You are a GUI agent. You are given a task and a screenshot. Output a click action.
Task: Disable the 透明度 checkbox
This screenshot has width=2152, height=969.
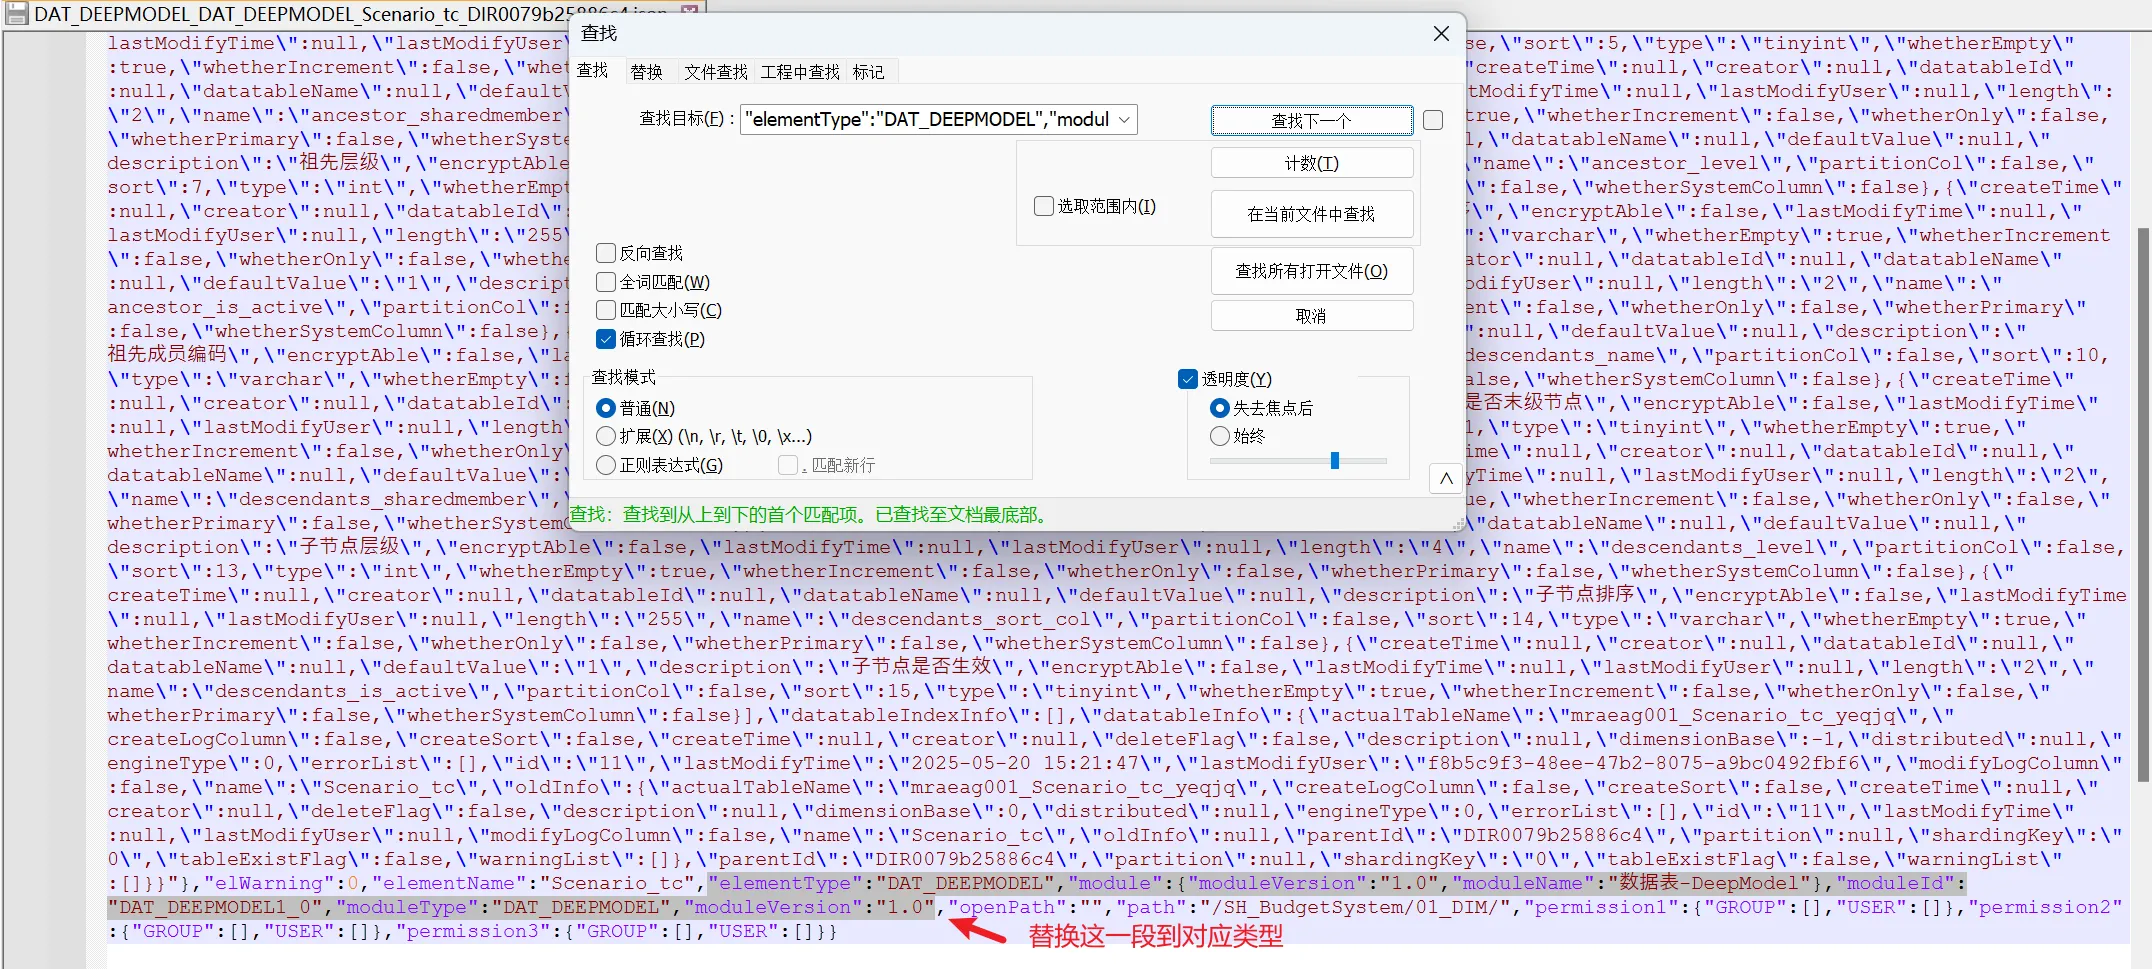coord(1188,379)
